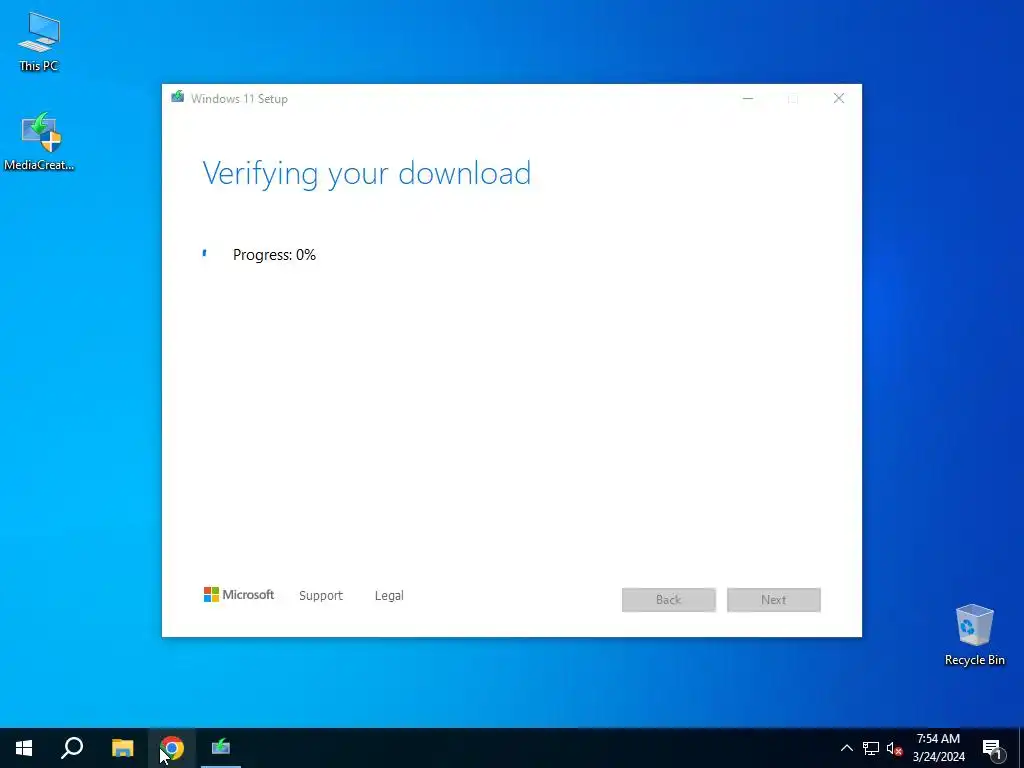Open the Legal link
This screenshot has width=1024, height=768.
[389, 596]
